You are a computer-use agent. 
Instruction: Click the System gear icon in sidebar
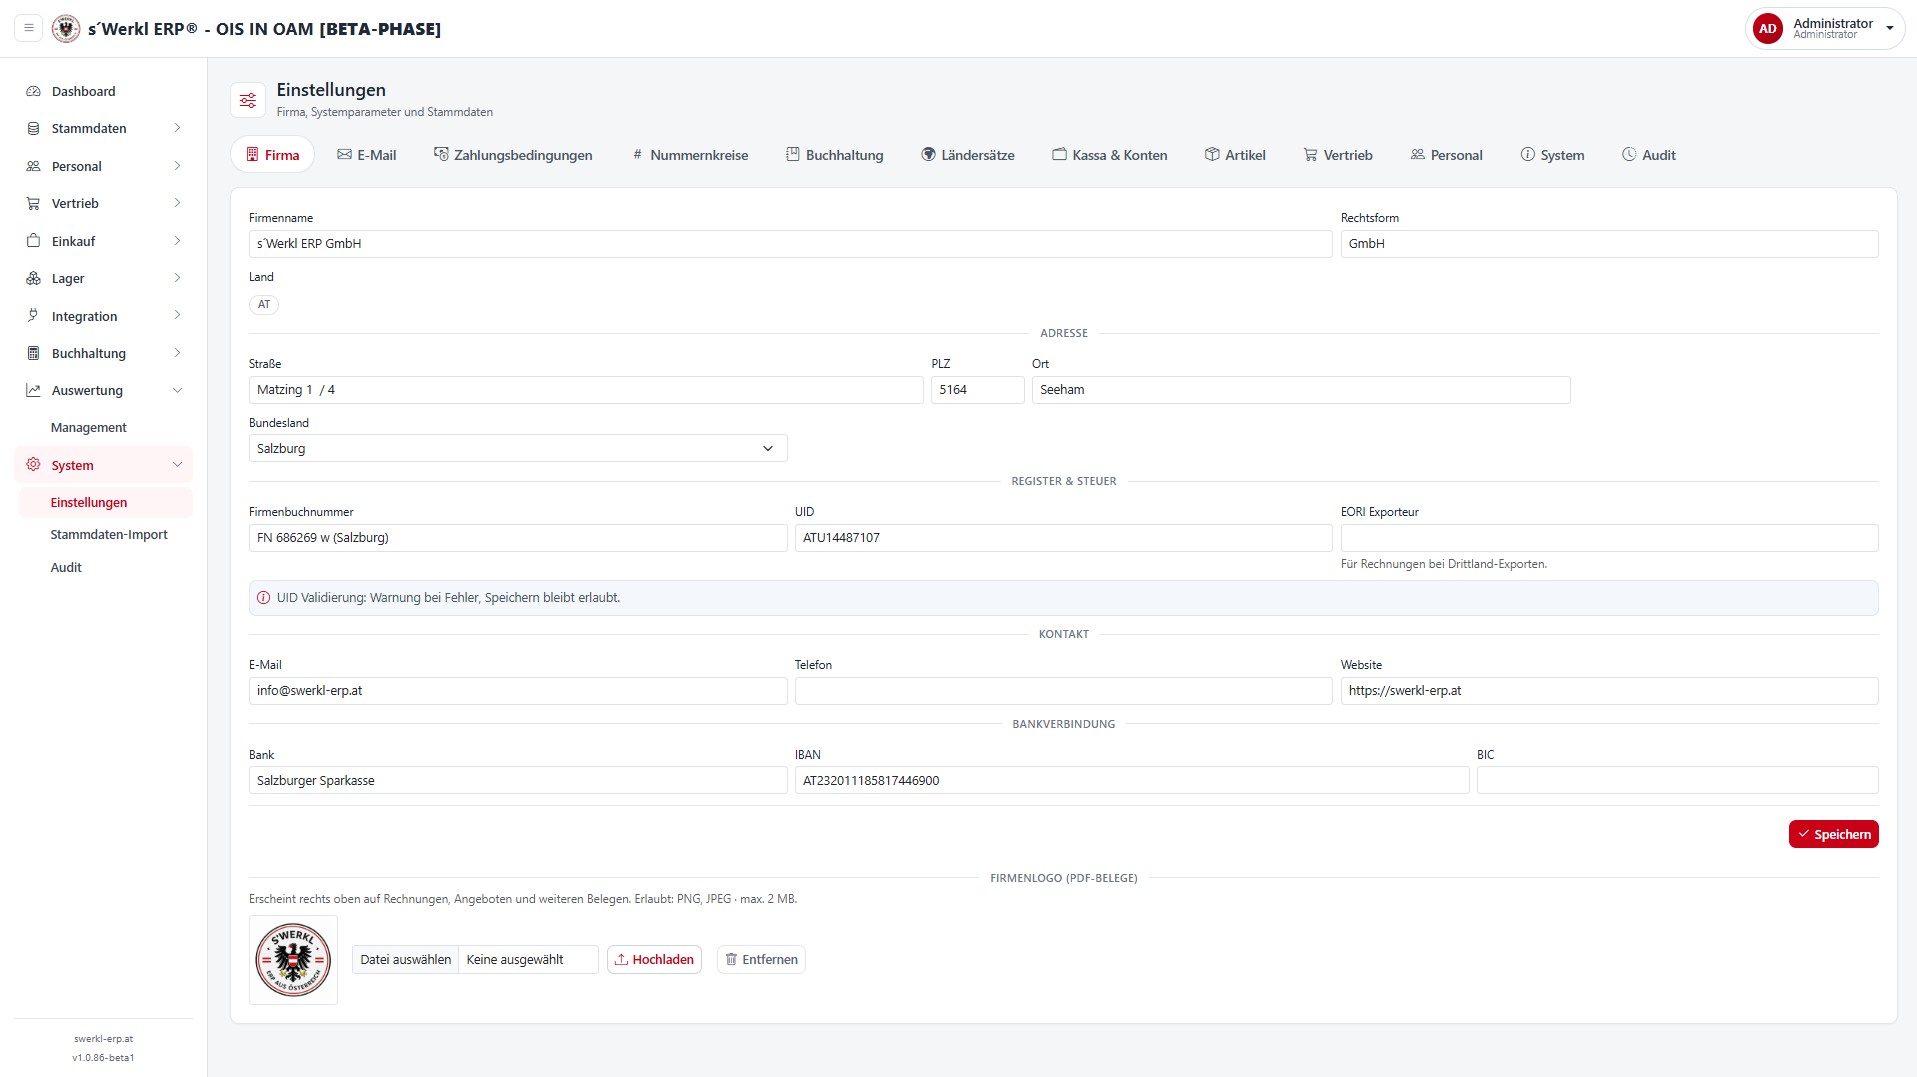tap(33, 465)
